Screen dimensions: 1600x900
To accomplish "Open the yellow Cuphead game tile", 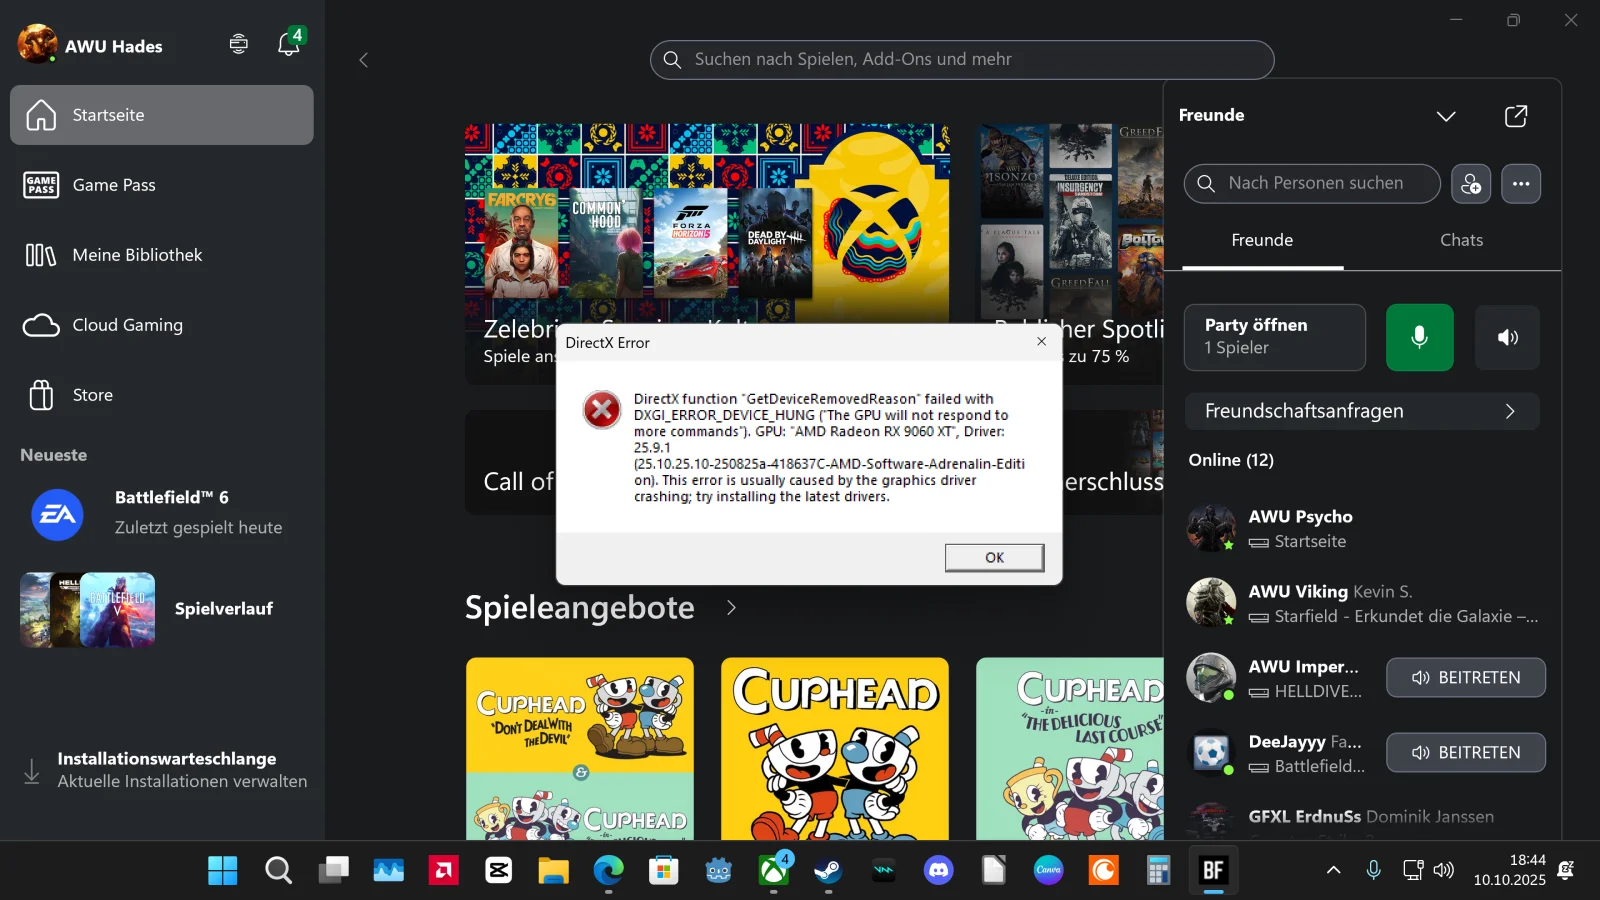I will coord(835,748).
